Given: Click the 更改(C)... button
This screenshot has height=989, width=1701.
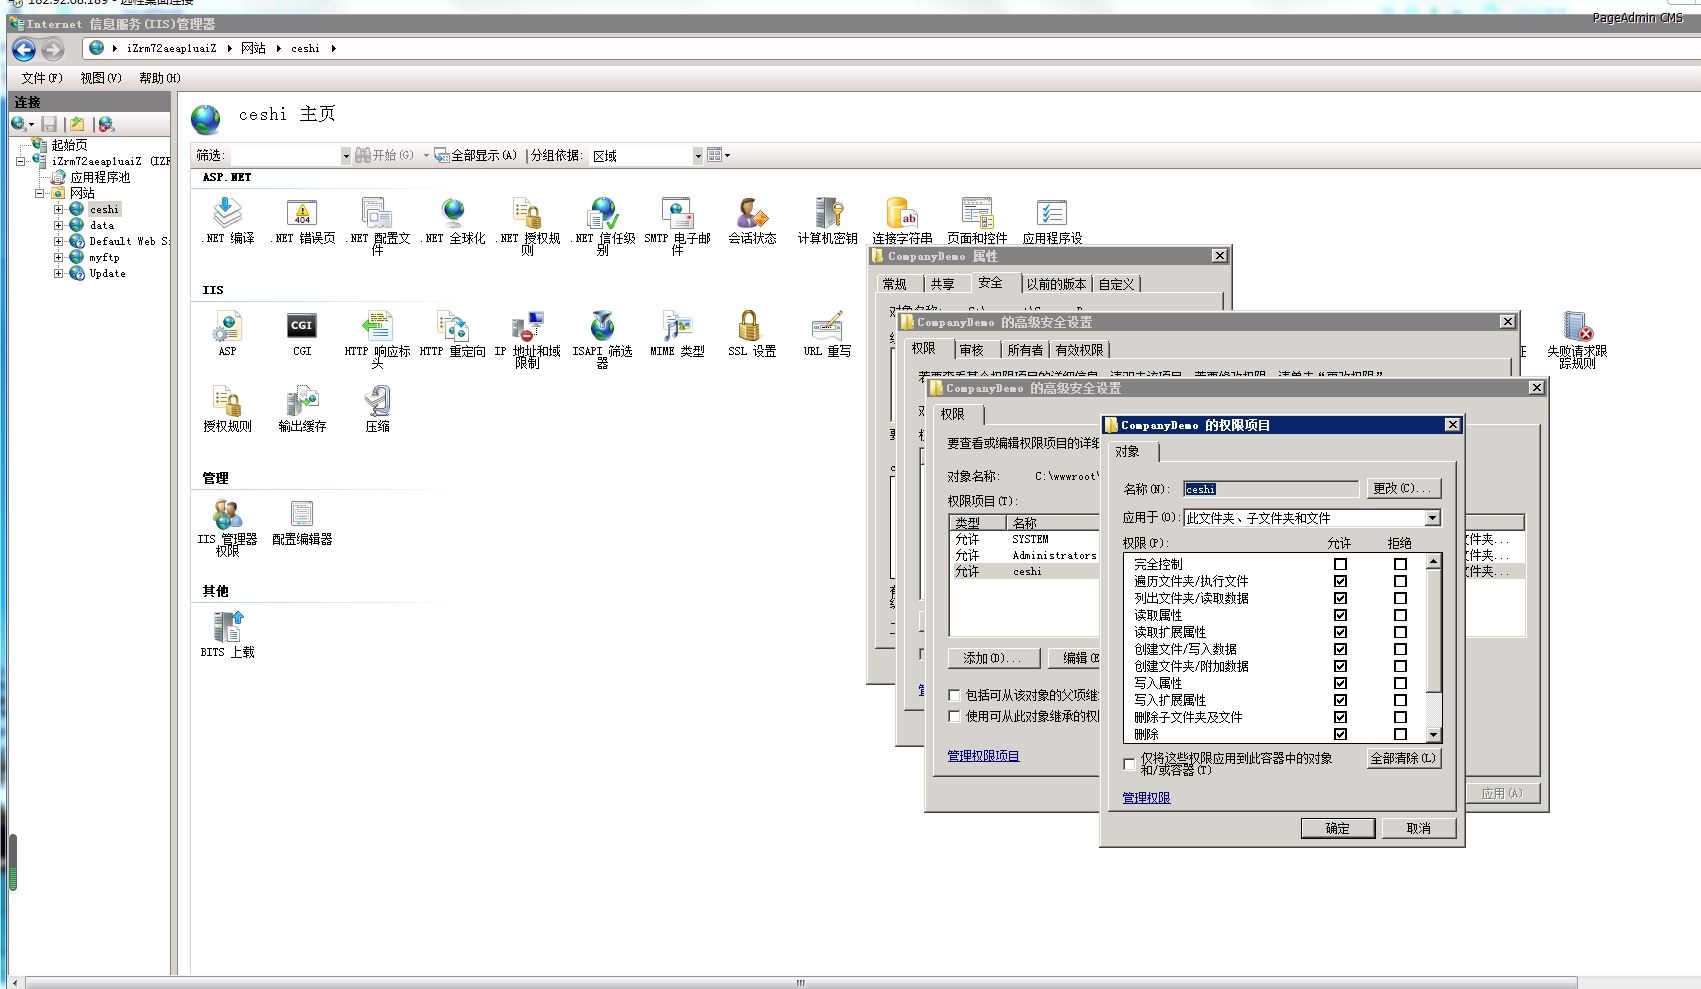Looking at the screenshot, I should point(1404,488).
